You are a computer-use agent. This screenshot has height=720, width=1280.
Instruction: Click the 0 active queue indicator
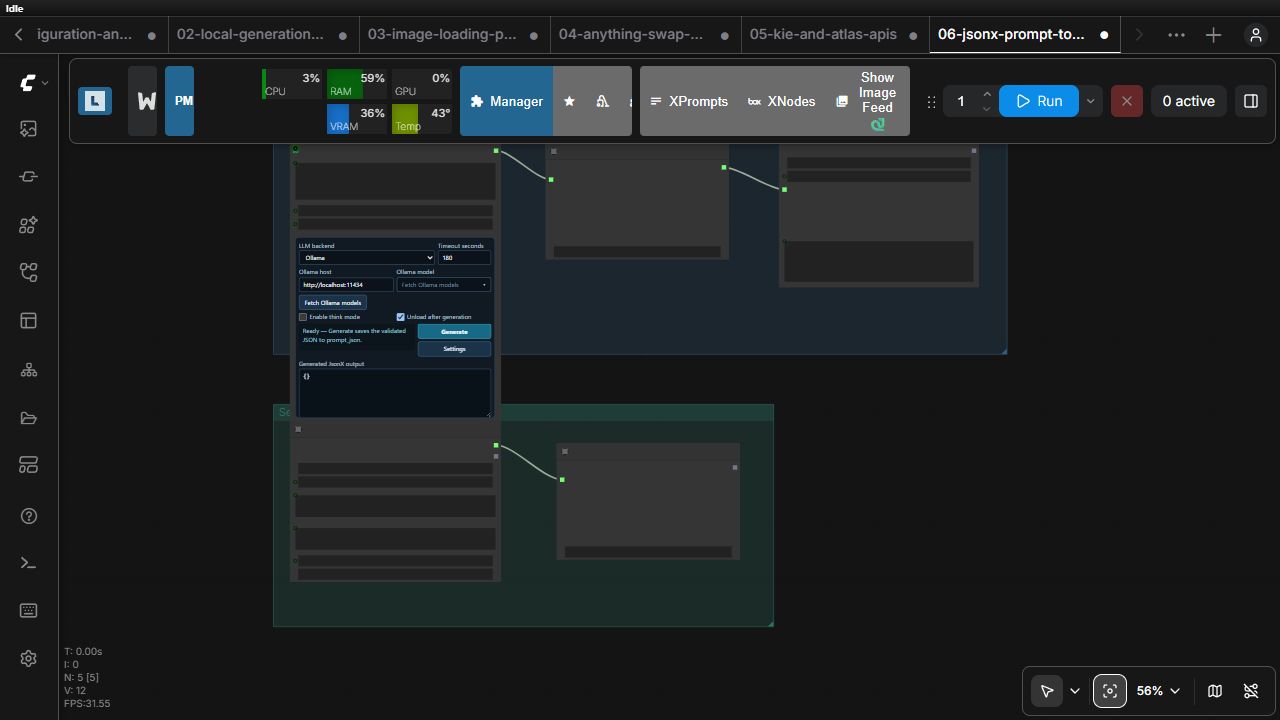(x=1188, y=101)
